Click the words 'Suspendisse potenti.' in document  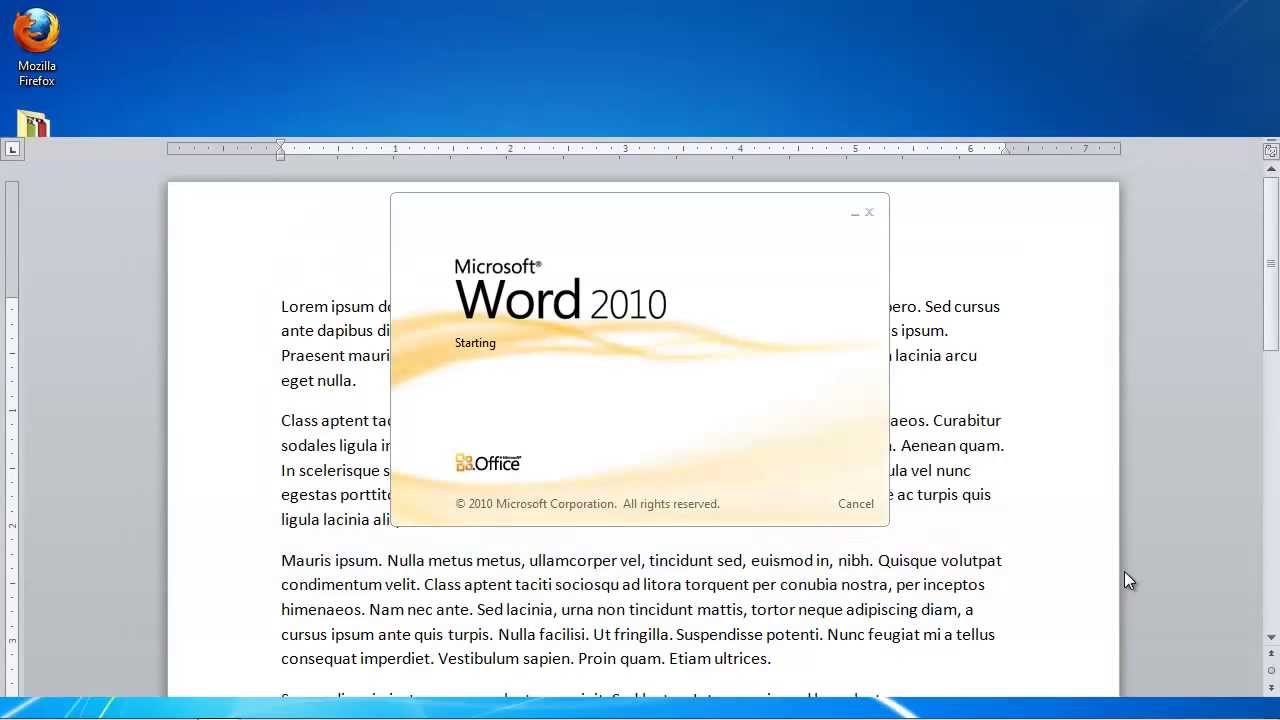tap(748, 635)
